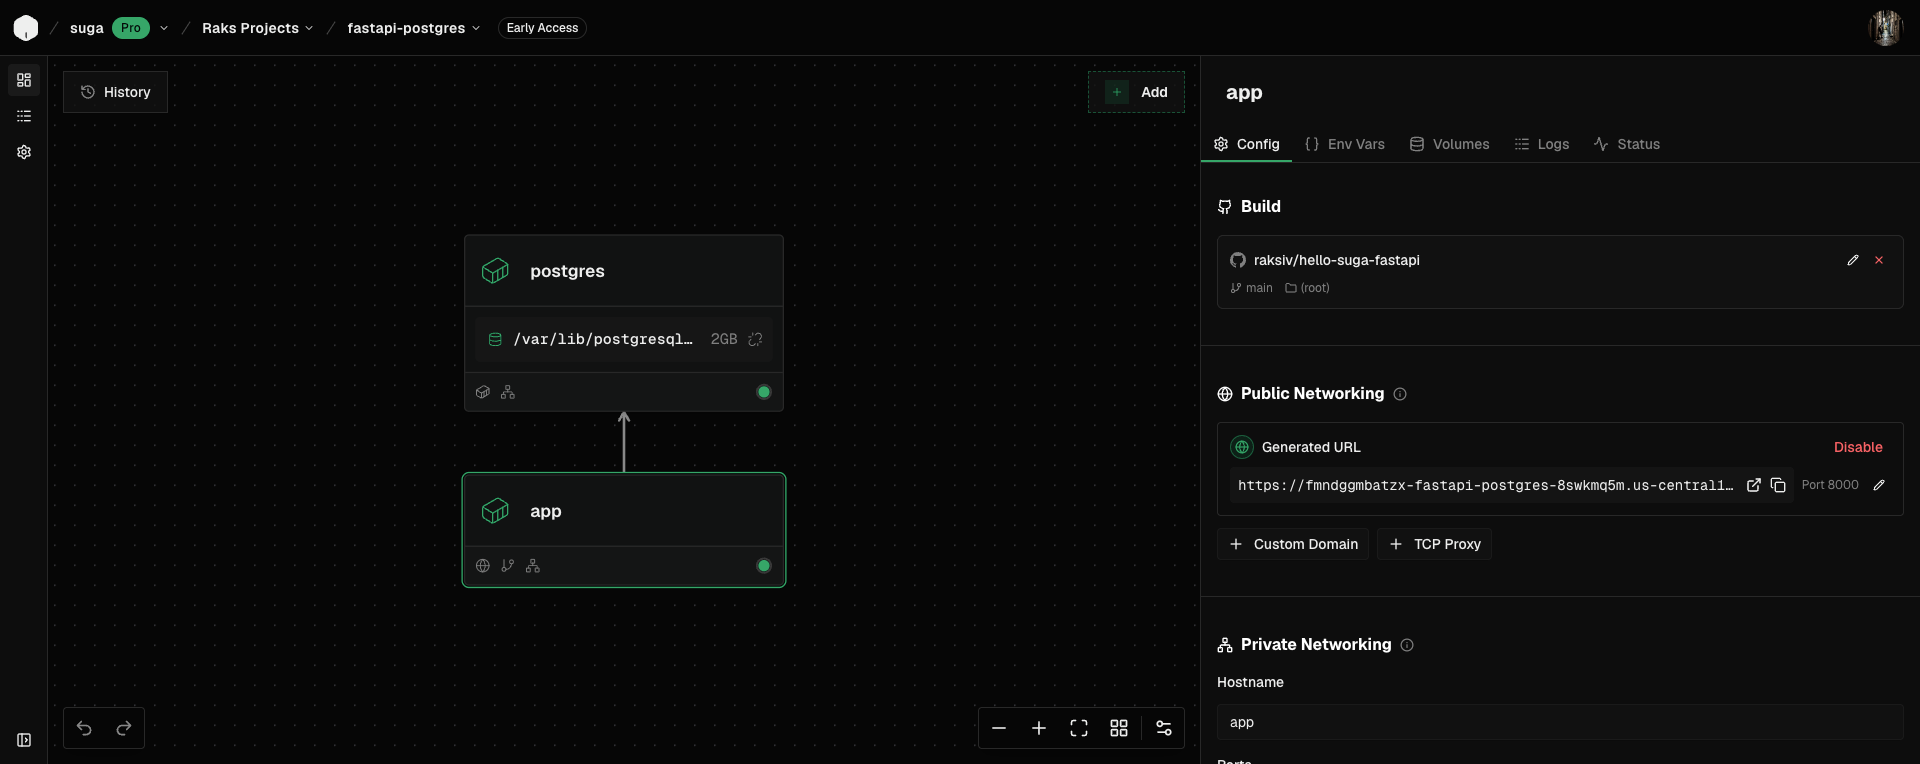The height and width of the screenshot is (764, 1920).
Task: Click the app node git branch icon
Action: click(508, 566)
